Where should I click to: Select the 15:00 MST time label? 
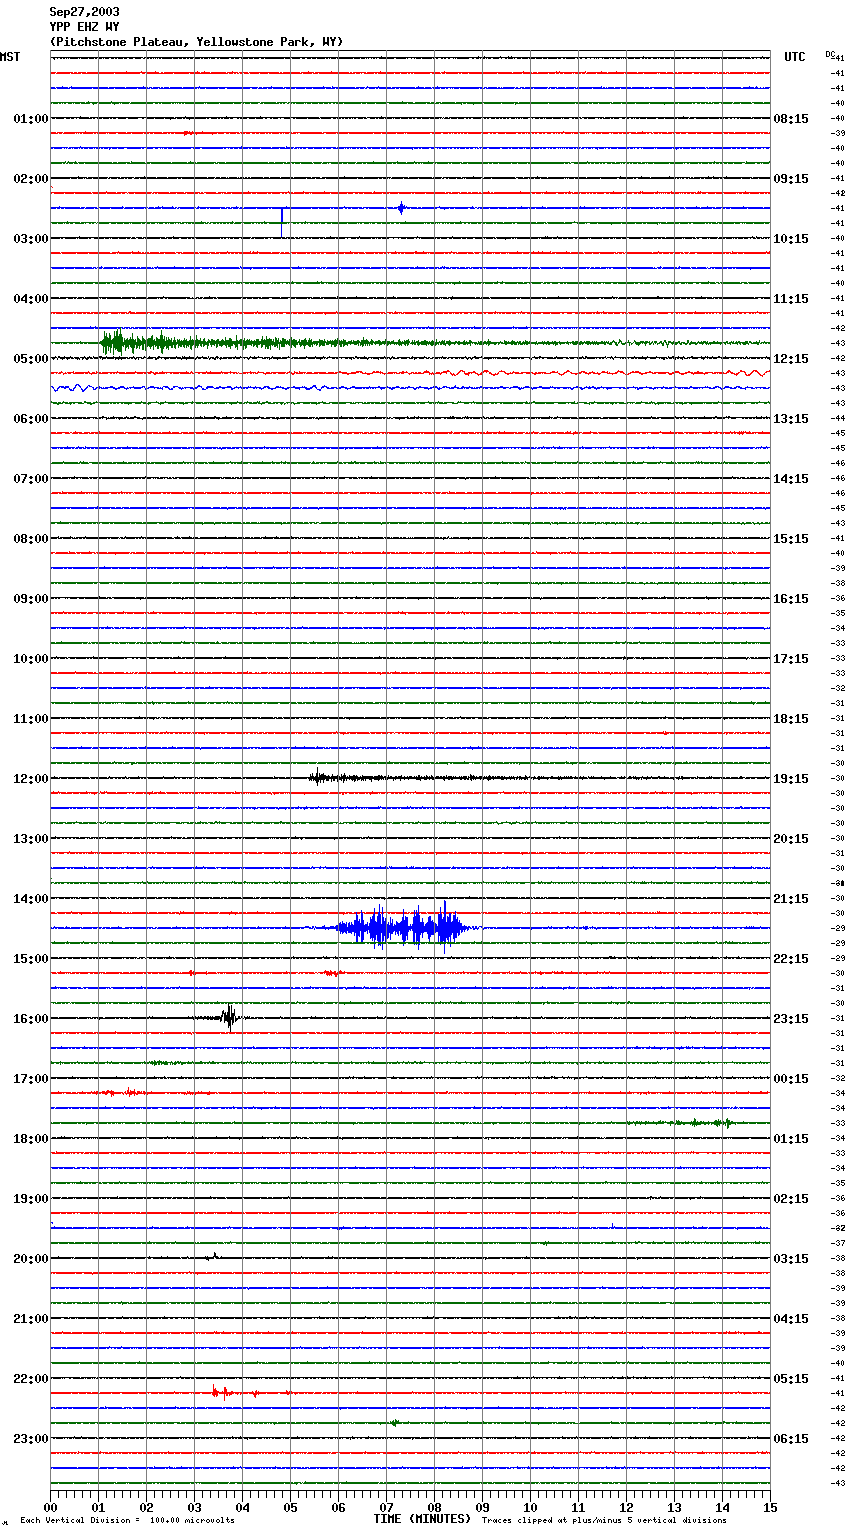[x=31, y=959]
